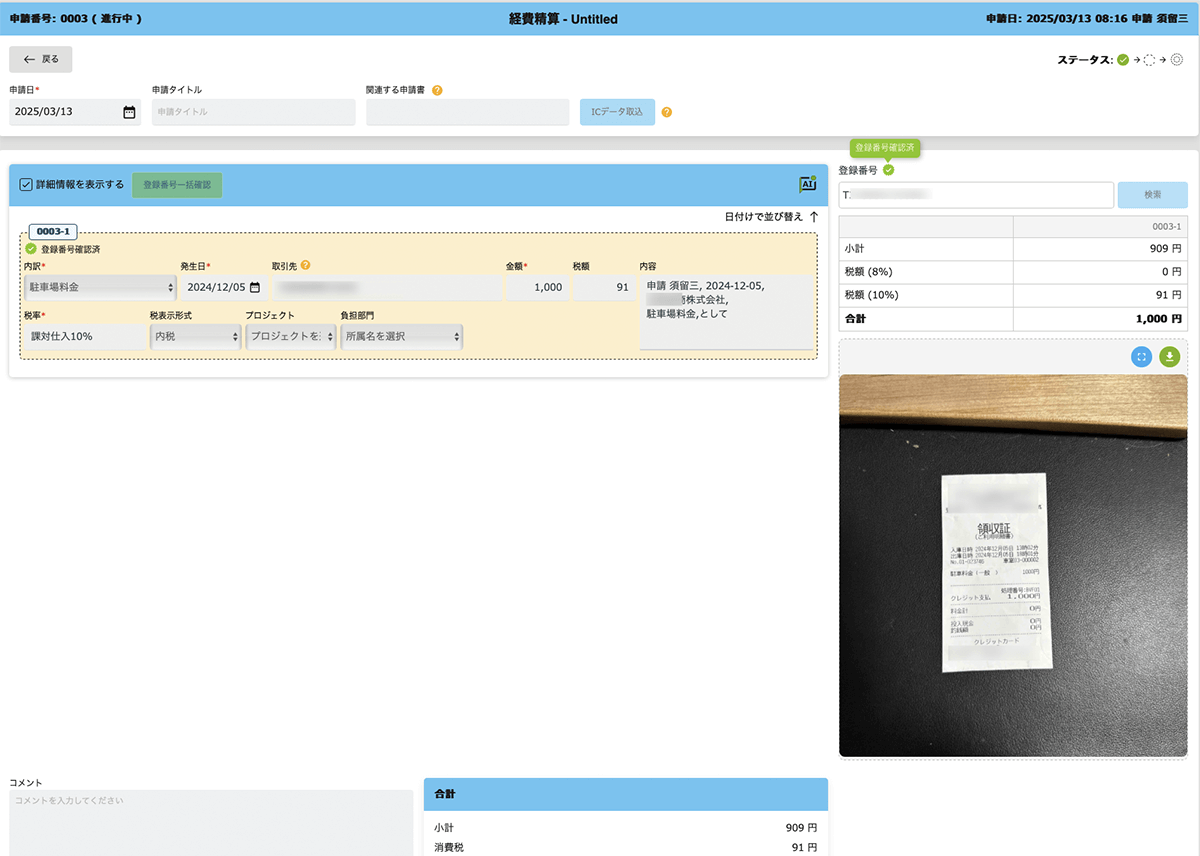1200x856 pixels.
Task: Click calendar icon in 発生日 field
Action: (255, 288)
